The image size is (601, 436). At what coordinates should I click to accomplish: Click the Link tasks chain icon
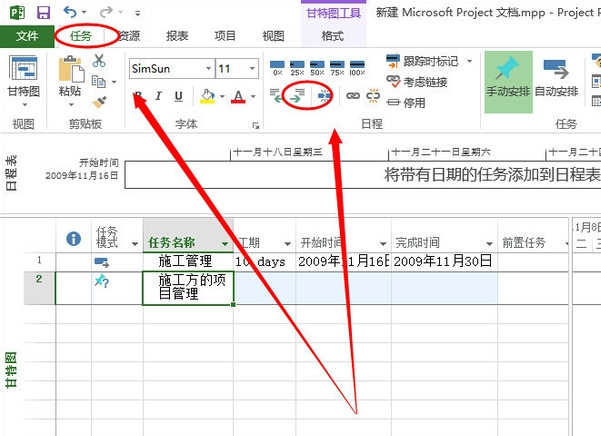[x=353, y=96]
